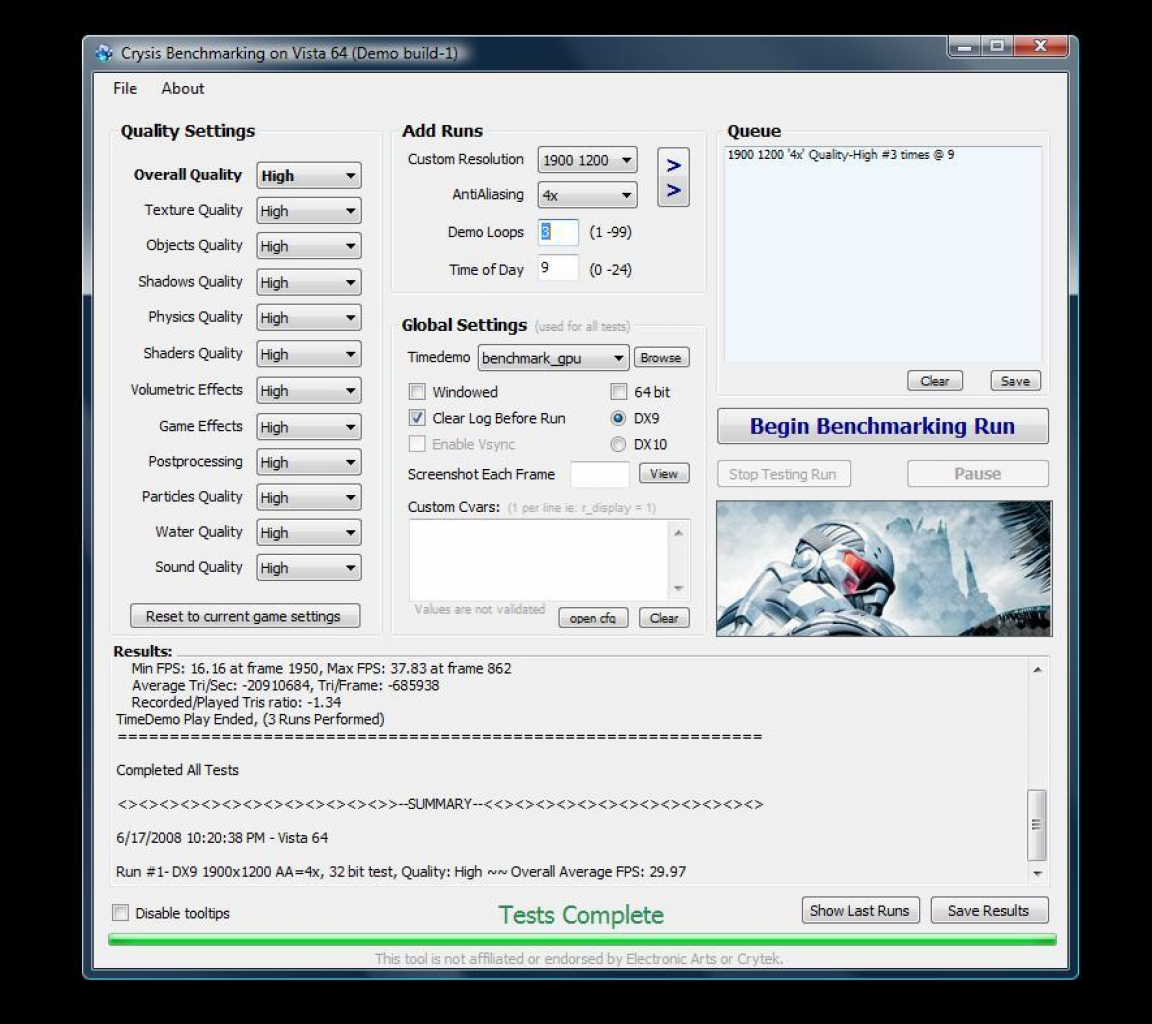Image resolution: width=1152 pixels, height=1024 pixels.
Task: Open the Timedemo benchmark_gpu dropdown
Action: 553,358
